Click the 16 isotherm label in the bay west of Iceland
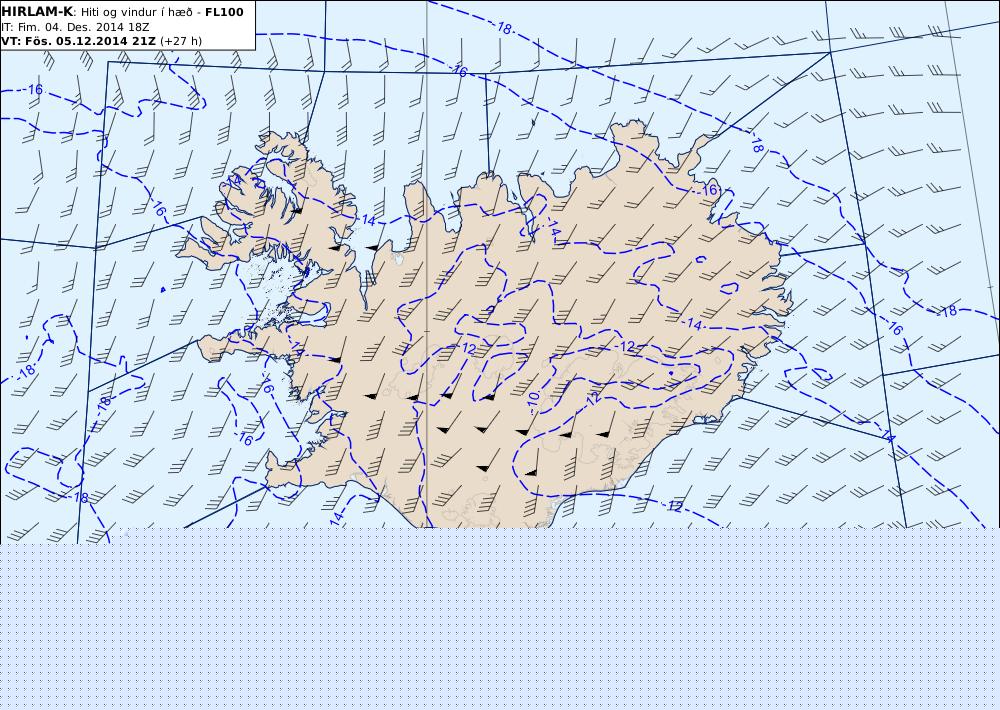The image size is (1000, 710). point(246,440)
